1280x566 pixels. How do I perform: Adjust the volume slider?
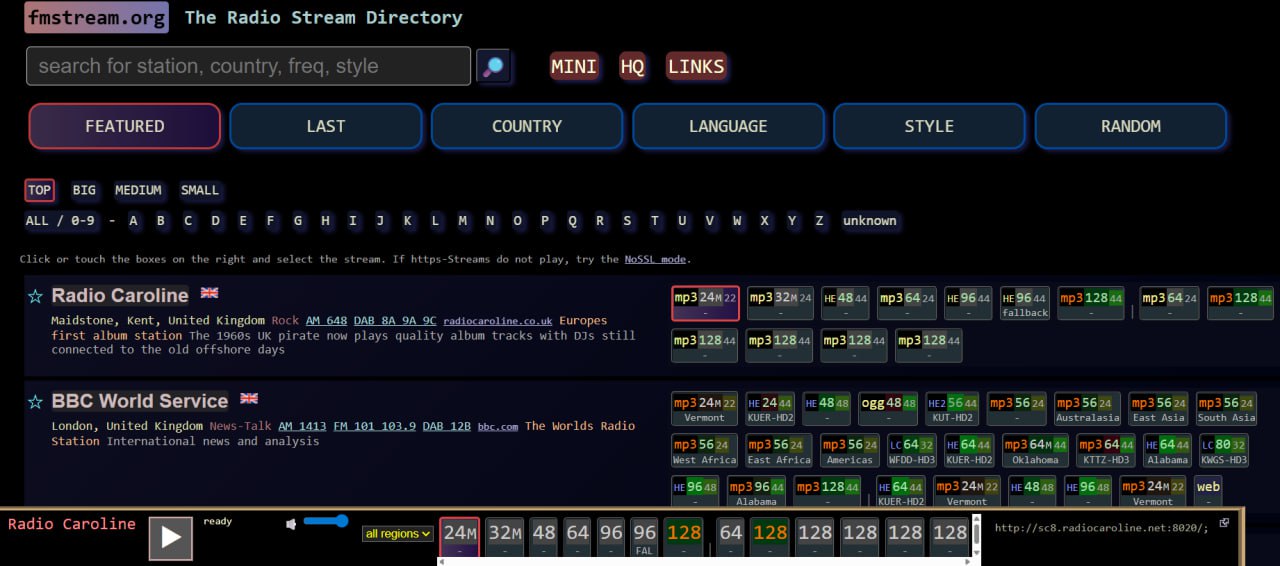(326, 521)
